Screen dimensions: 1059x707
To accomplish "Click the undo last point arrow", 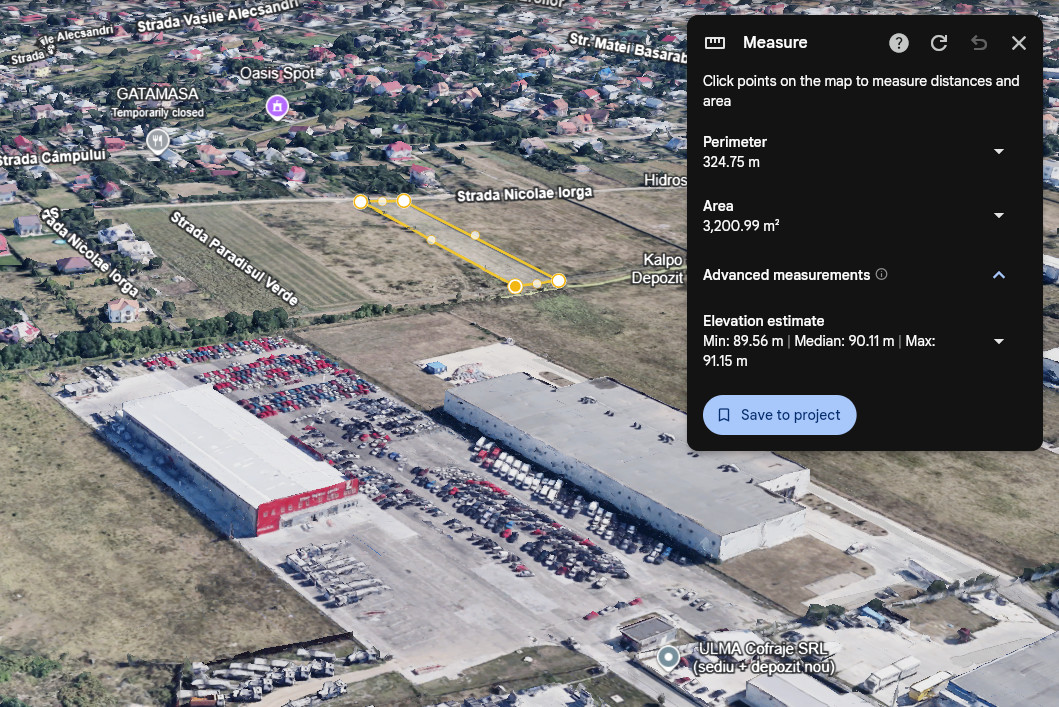I will pyautogui.click(x=979, y=43).
